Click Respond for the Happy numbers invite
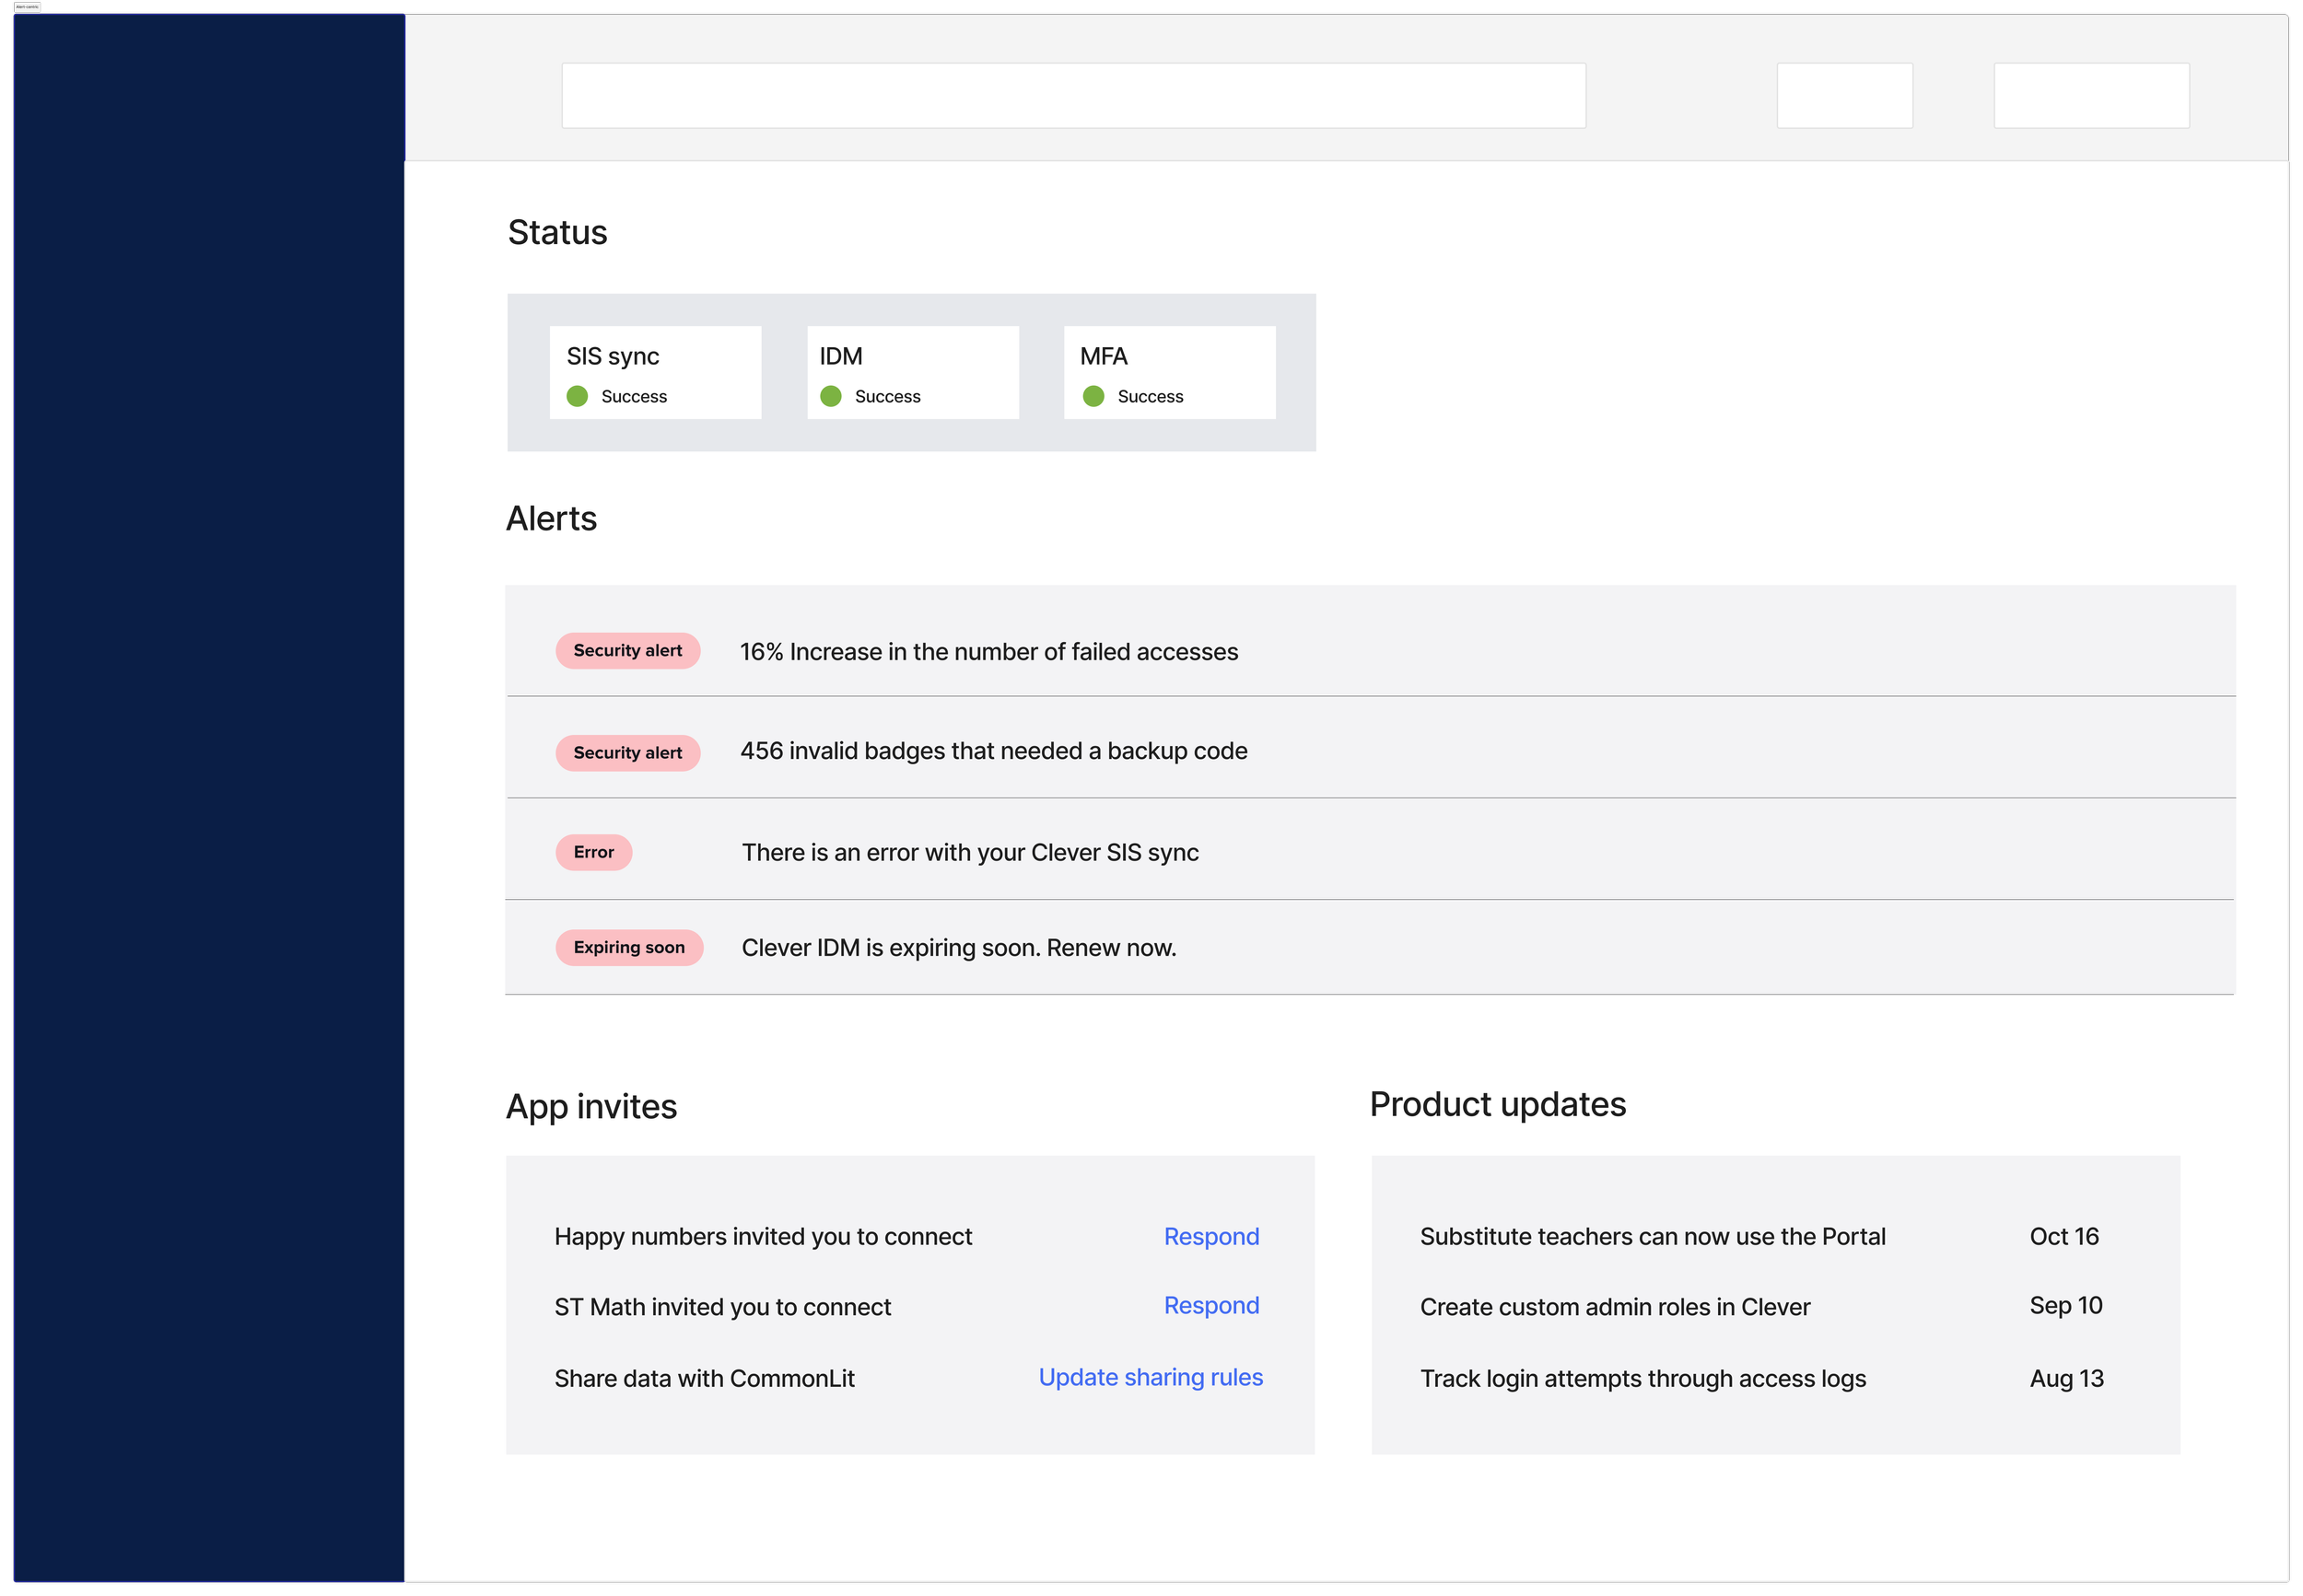 (1211, 1236)
